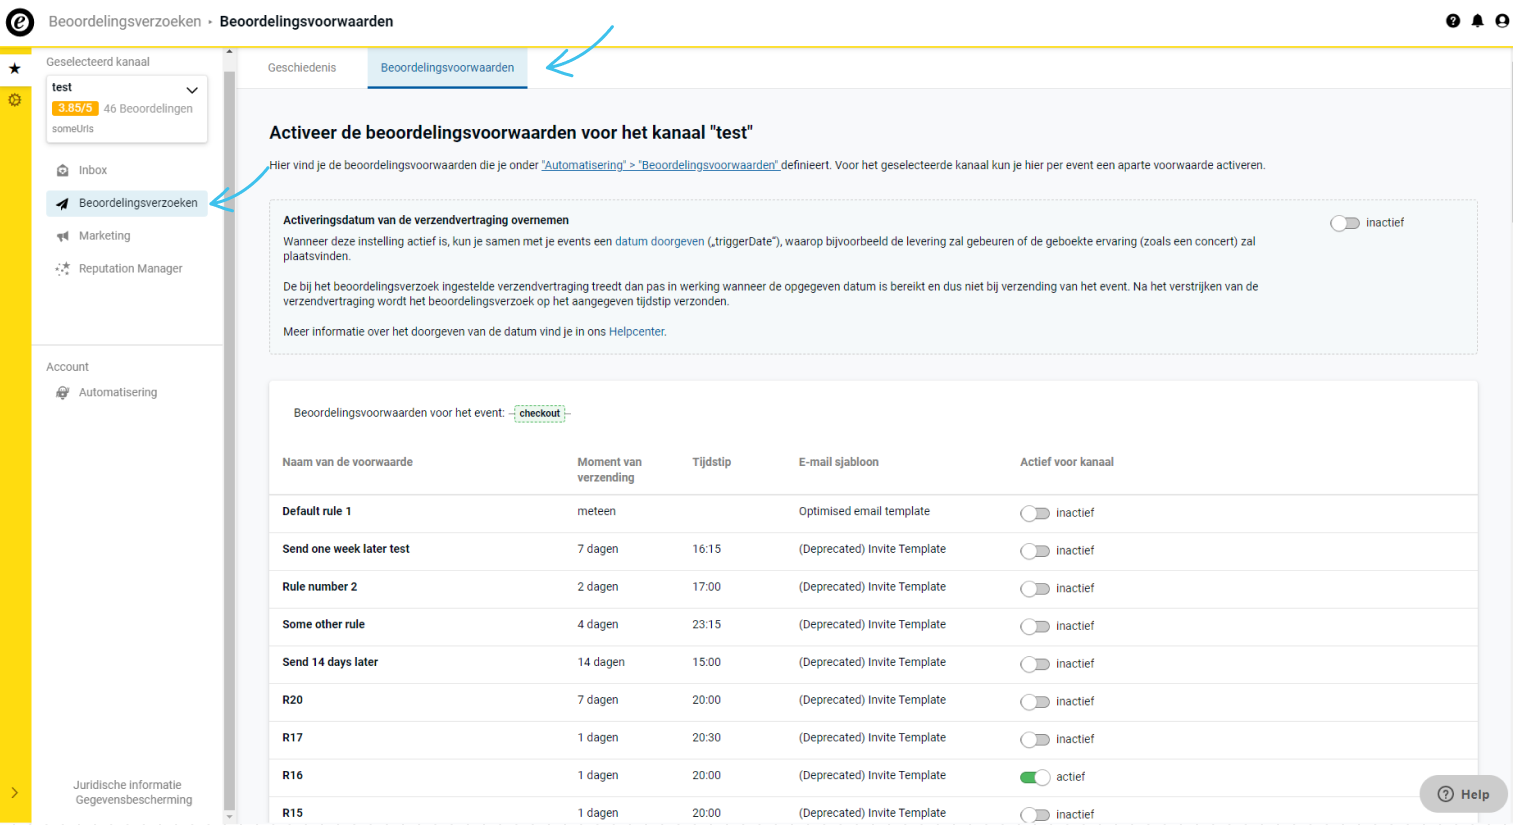Click Gegevensbescherming link

coord(134,800)
